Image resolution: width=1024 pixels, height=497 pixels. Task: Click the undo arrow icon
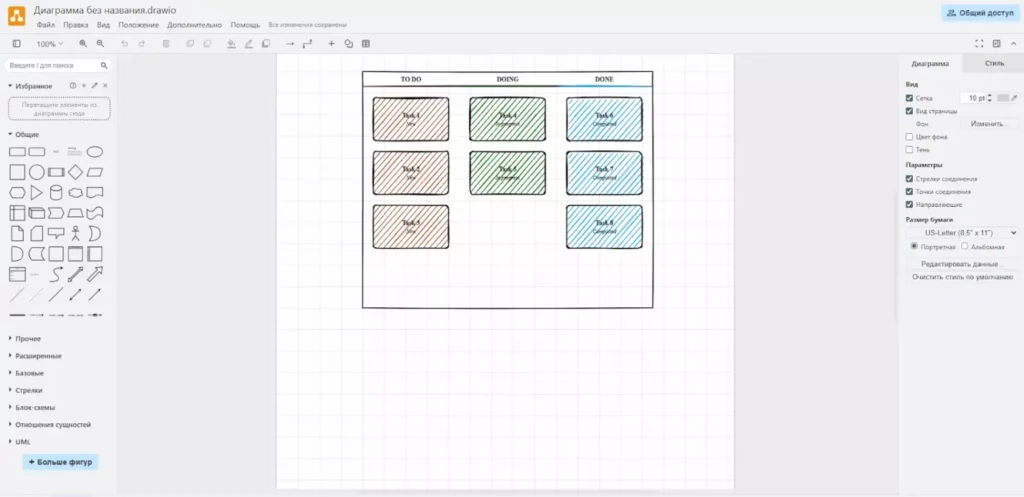point(124,44)
